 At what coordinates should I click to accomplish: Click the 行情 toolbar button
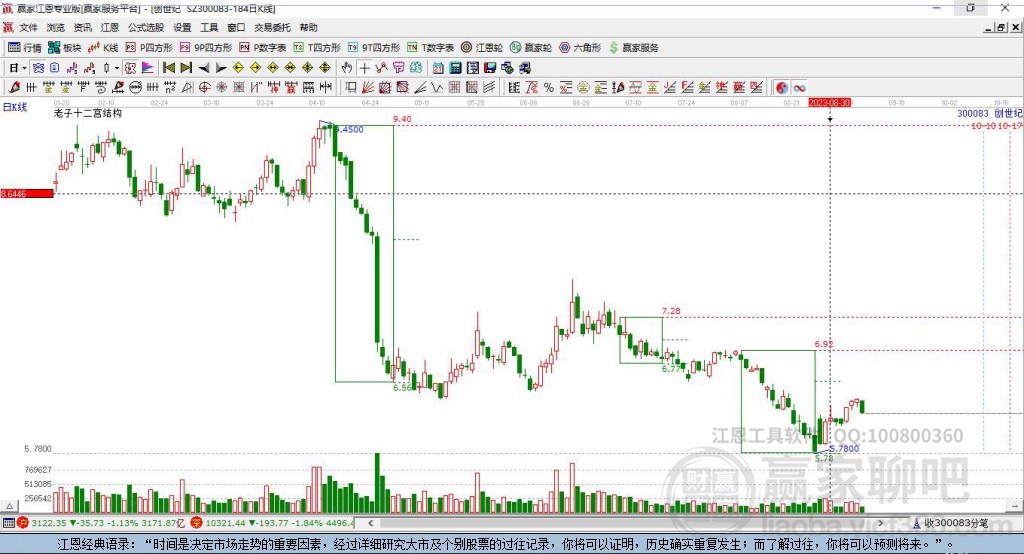[x=25, y=48]
